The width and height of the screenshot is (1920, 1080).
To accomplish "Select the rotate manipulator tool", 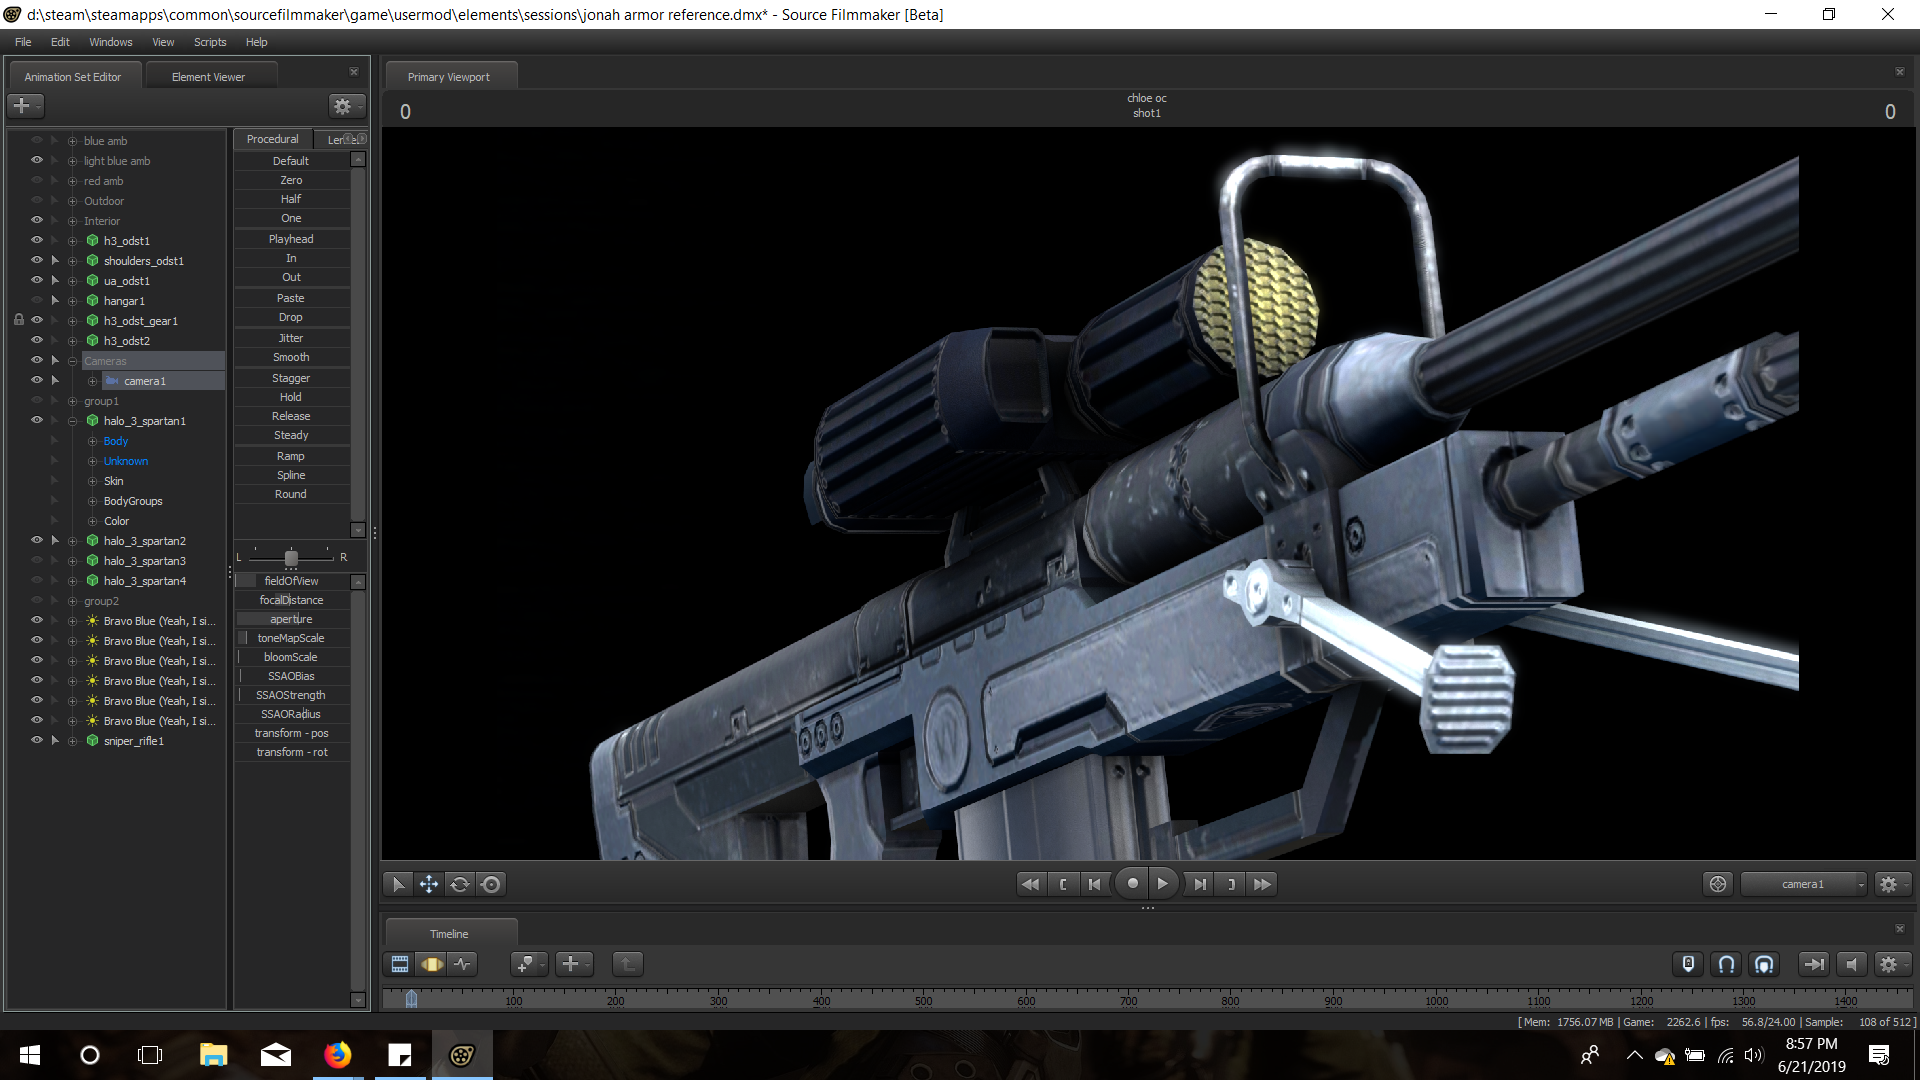I will 460,884.
